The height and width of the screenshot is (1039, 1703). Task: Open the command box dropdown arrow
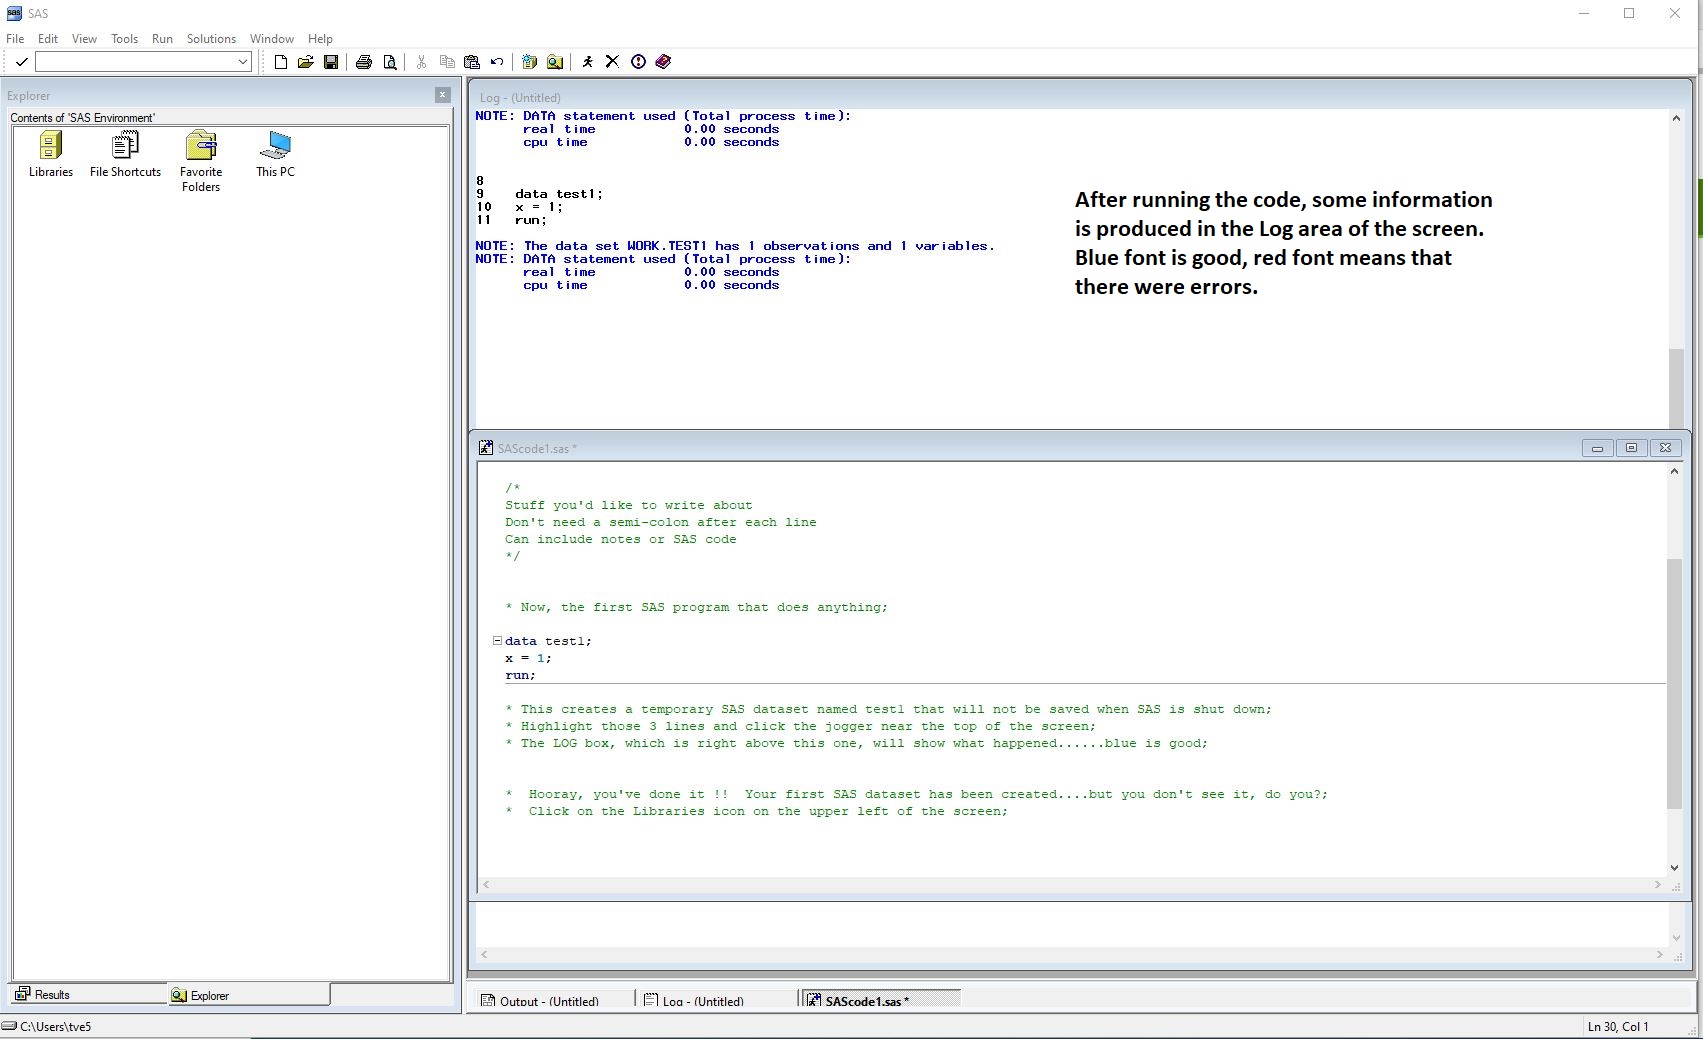pos(242,62)
